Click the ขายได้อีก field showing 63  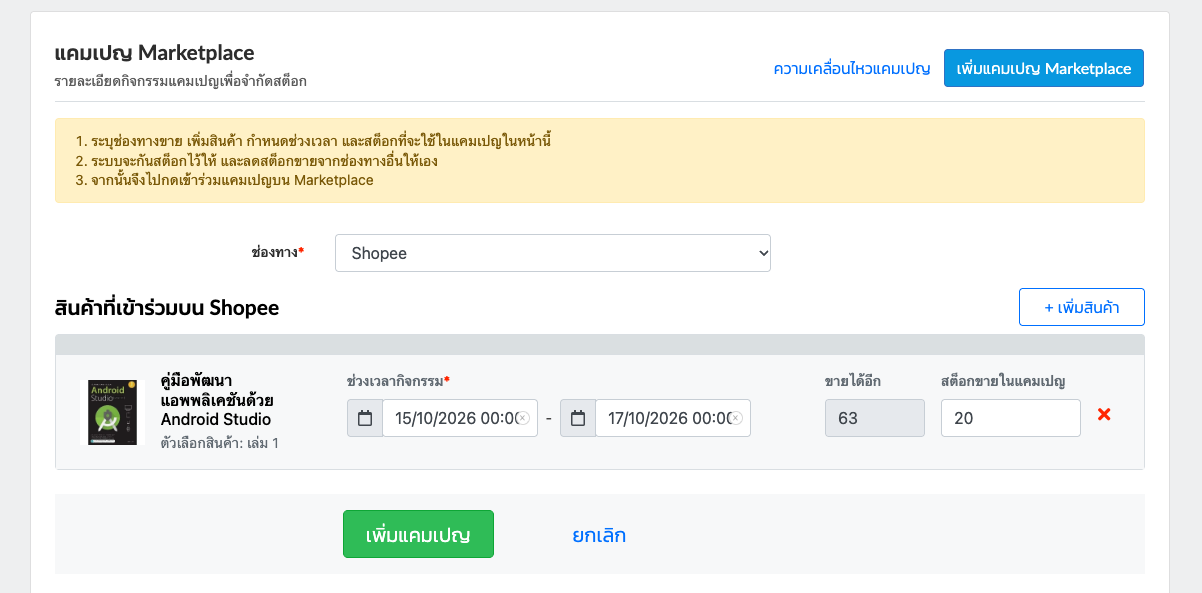pyautogui.click(x=875, y=418)
